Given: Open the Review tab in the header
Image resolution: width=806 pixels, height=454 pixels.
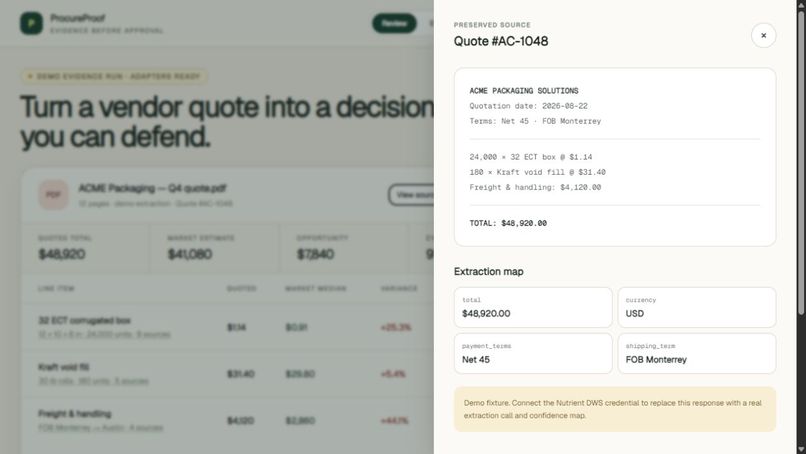Looking at the screenshot, I should (394, 23).
